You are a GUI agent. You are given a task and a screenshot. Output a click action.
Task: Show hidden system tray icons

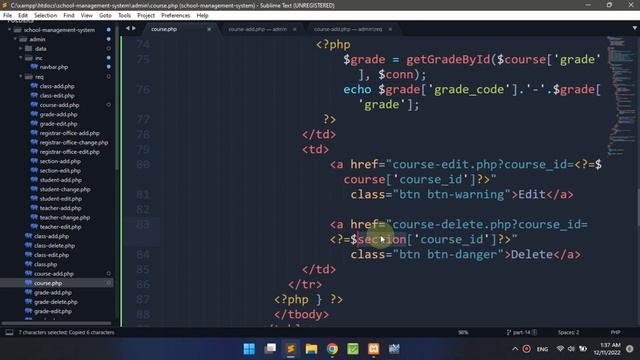click(515, 349)
